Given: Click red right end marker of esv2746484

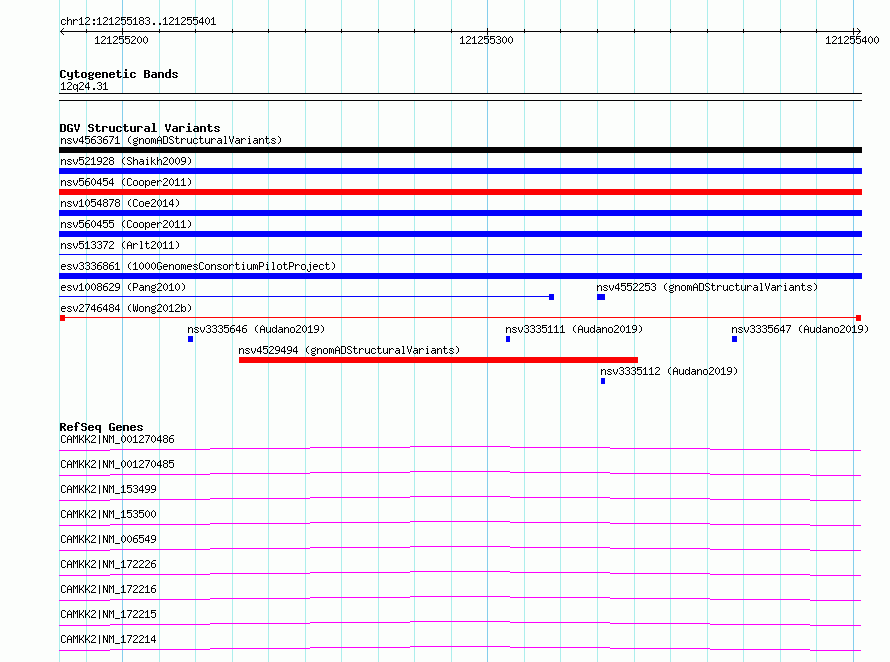Looking at the screenshot, I should point(859,318).
